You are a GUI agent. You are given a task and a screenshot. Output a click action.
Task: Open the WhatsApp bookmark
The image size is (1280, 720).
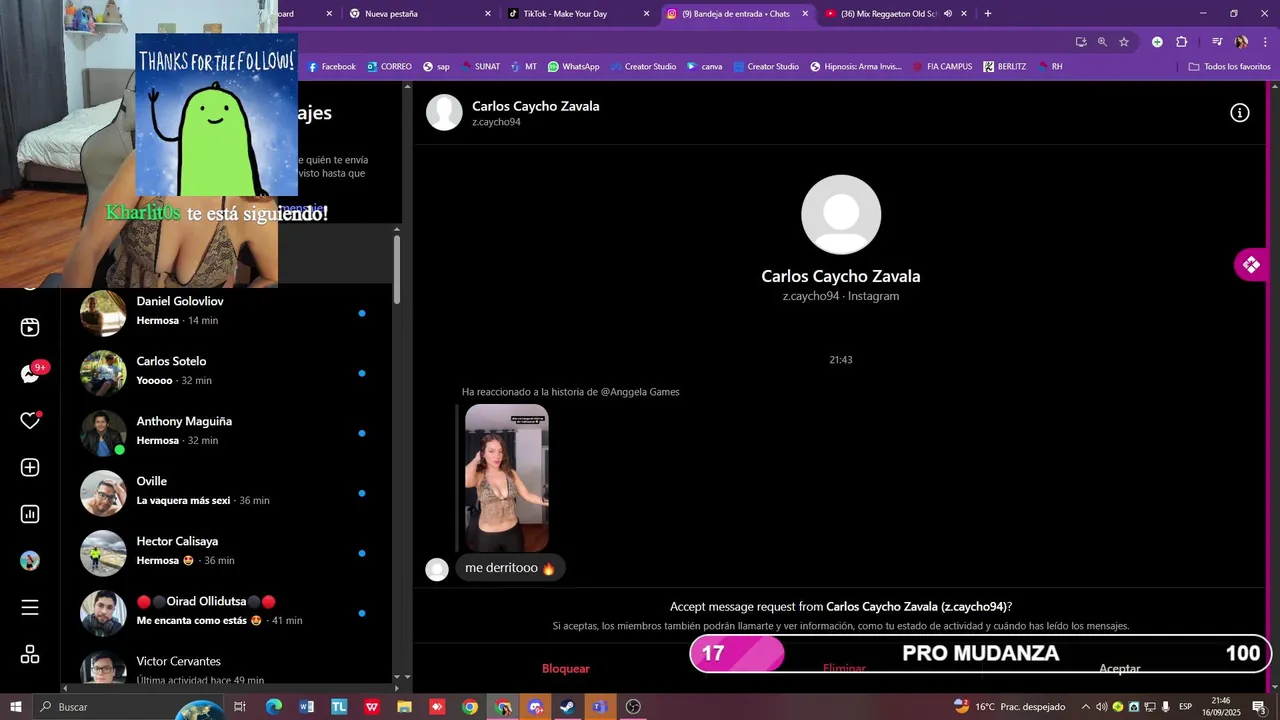click(x=573, y=67)
